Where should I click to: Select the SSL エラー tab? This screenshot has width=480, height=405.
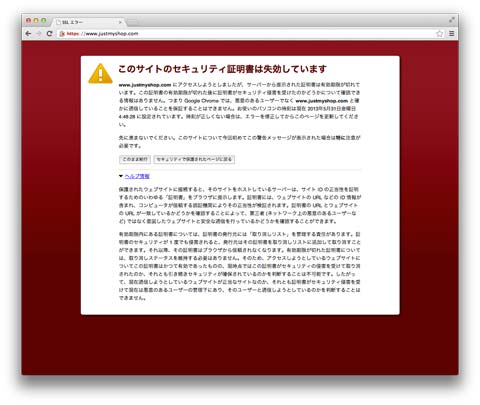(x=88, y=22)
